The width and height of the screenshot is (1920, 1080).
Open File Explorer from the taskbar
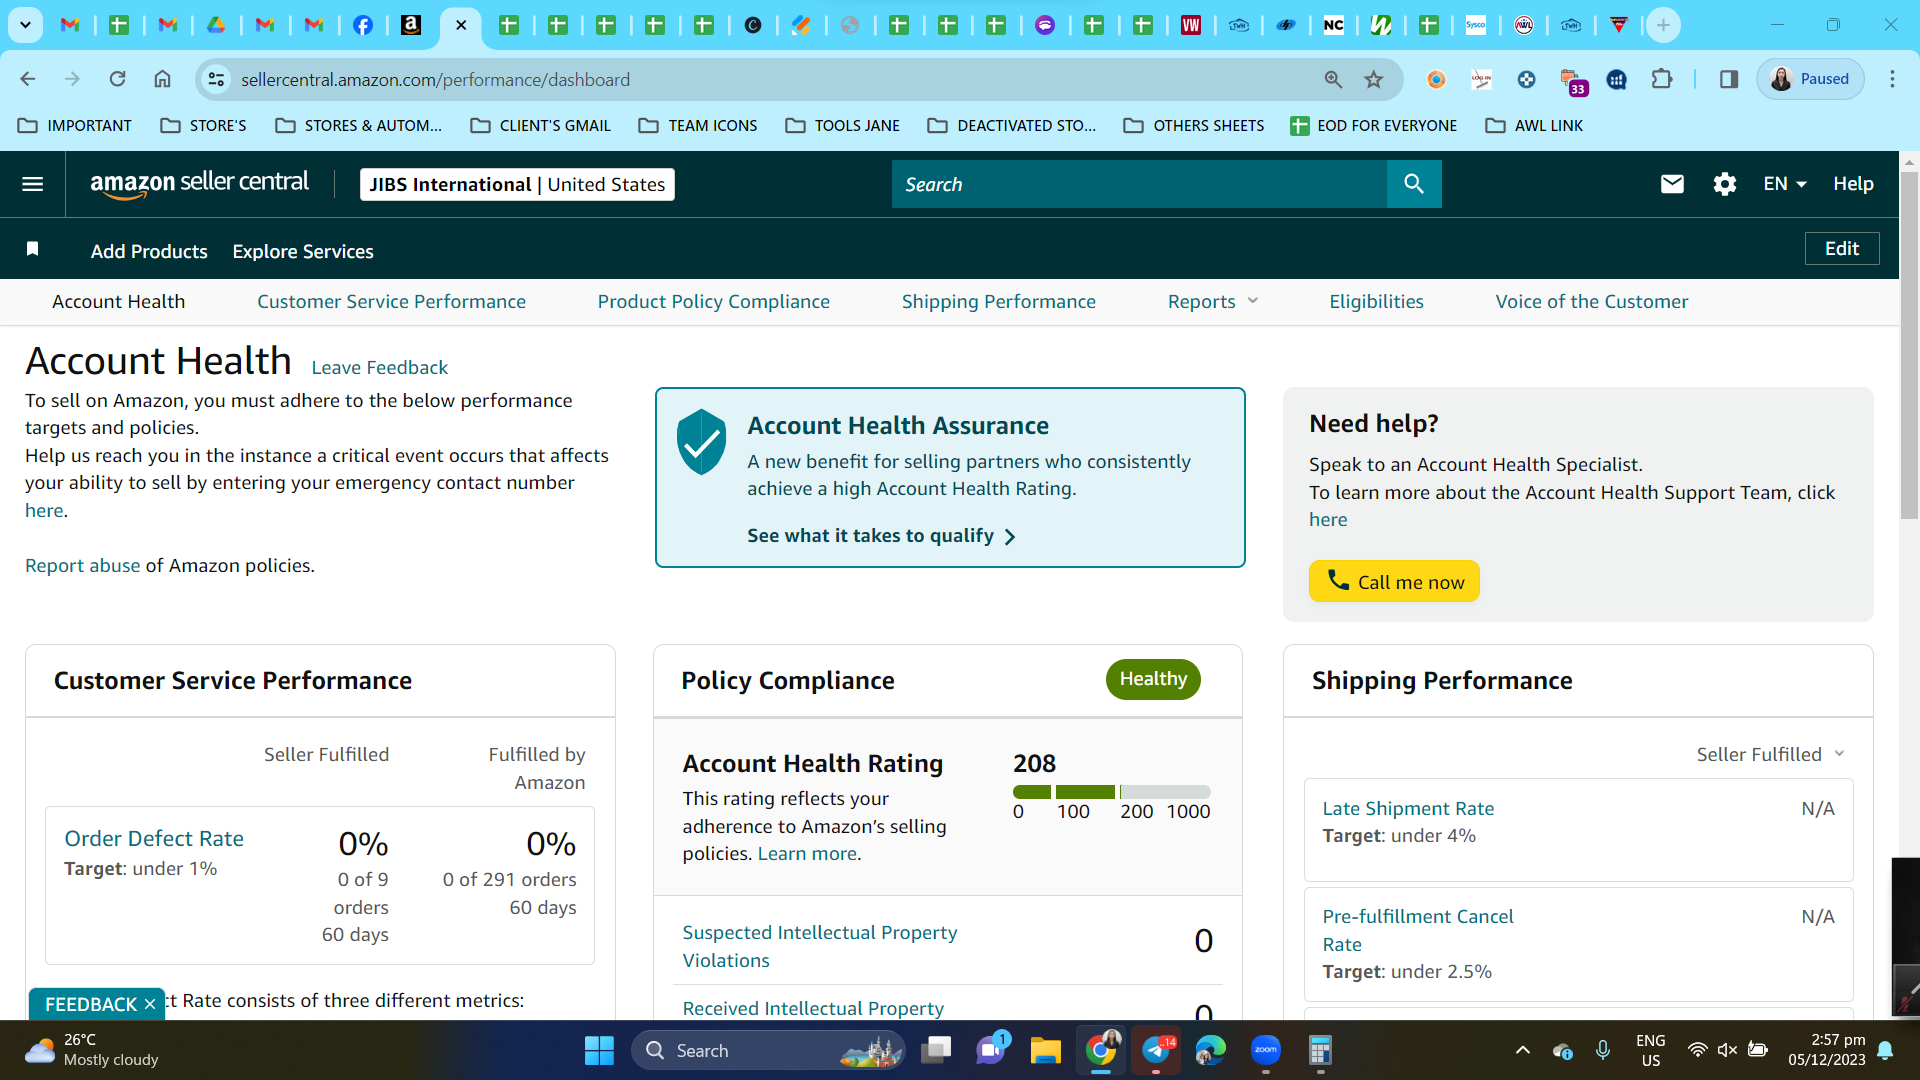coord(1045,1050)
